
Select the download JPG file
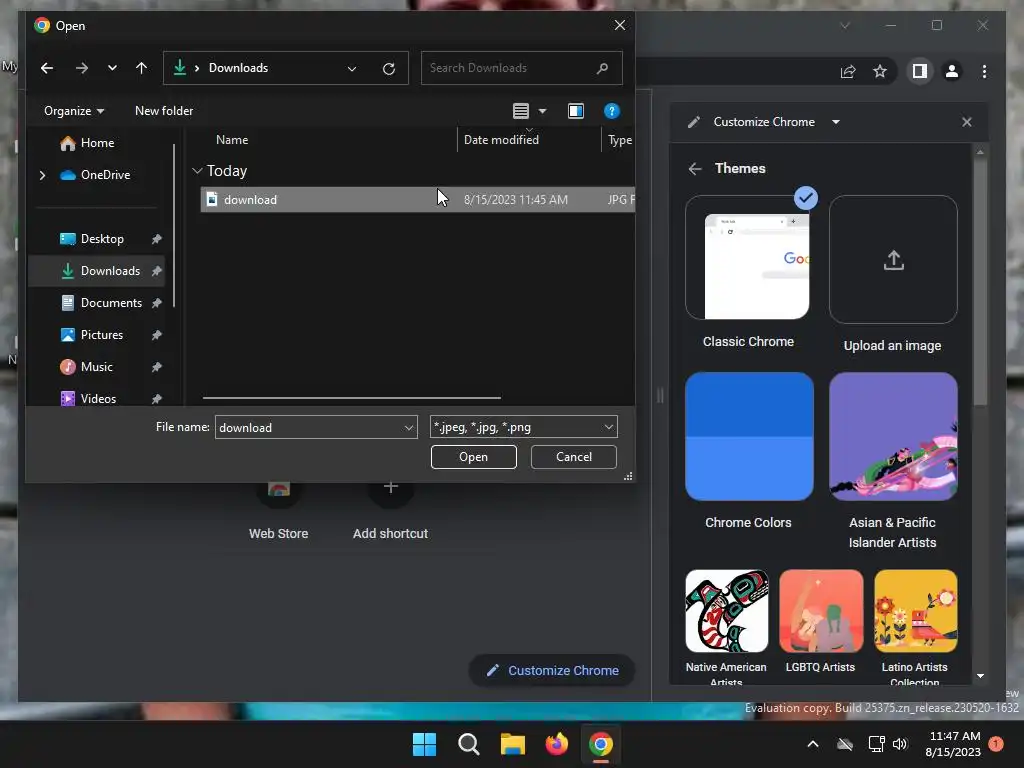pos(417,200)
